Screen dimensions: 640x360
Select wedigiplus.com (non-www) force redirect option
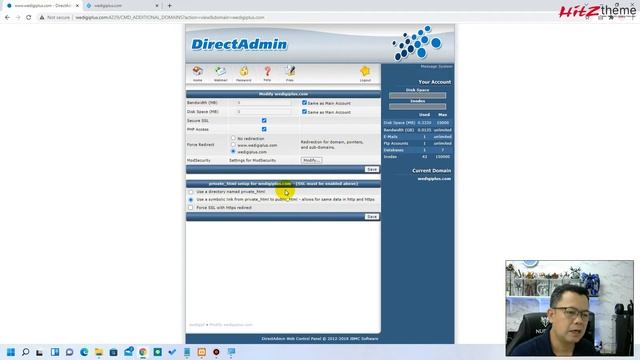233,151
